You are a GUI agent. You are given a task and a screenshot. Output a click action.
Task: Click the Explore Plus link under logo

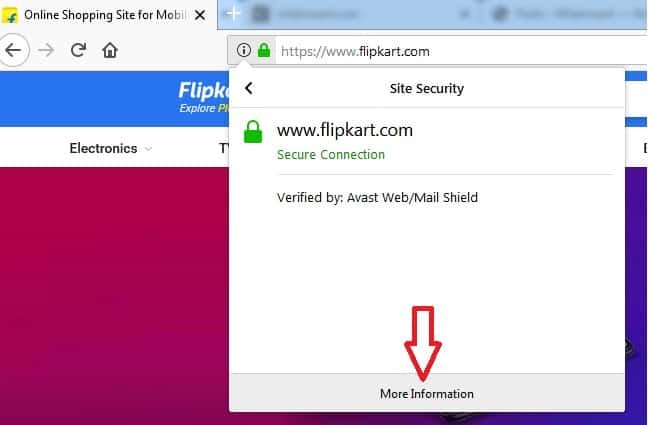click(x=204, y=108)
